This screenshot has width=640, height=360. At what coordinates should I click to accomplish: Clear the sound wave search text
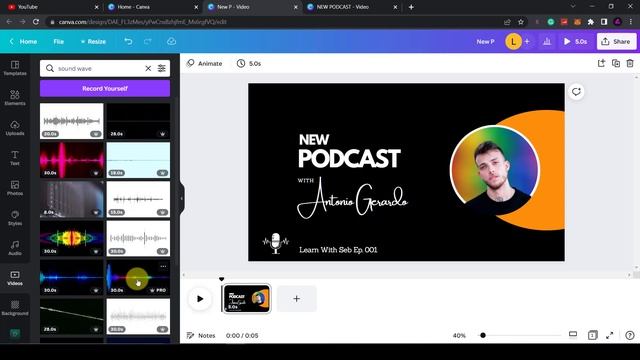[x=148, y=69]
